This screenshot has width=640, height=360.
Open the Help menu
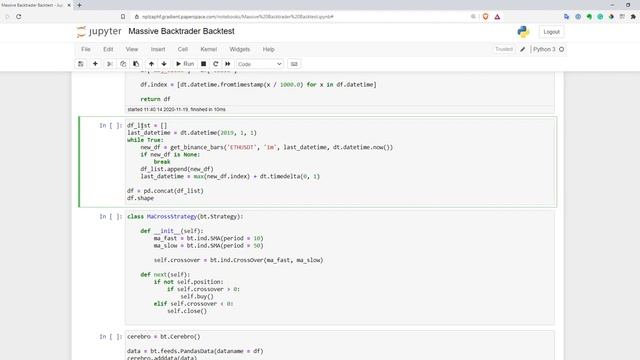pyautogui.click(x=269, y=49)
